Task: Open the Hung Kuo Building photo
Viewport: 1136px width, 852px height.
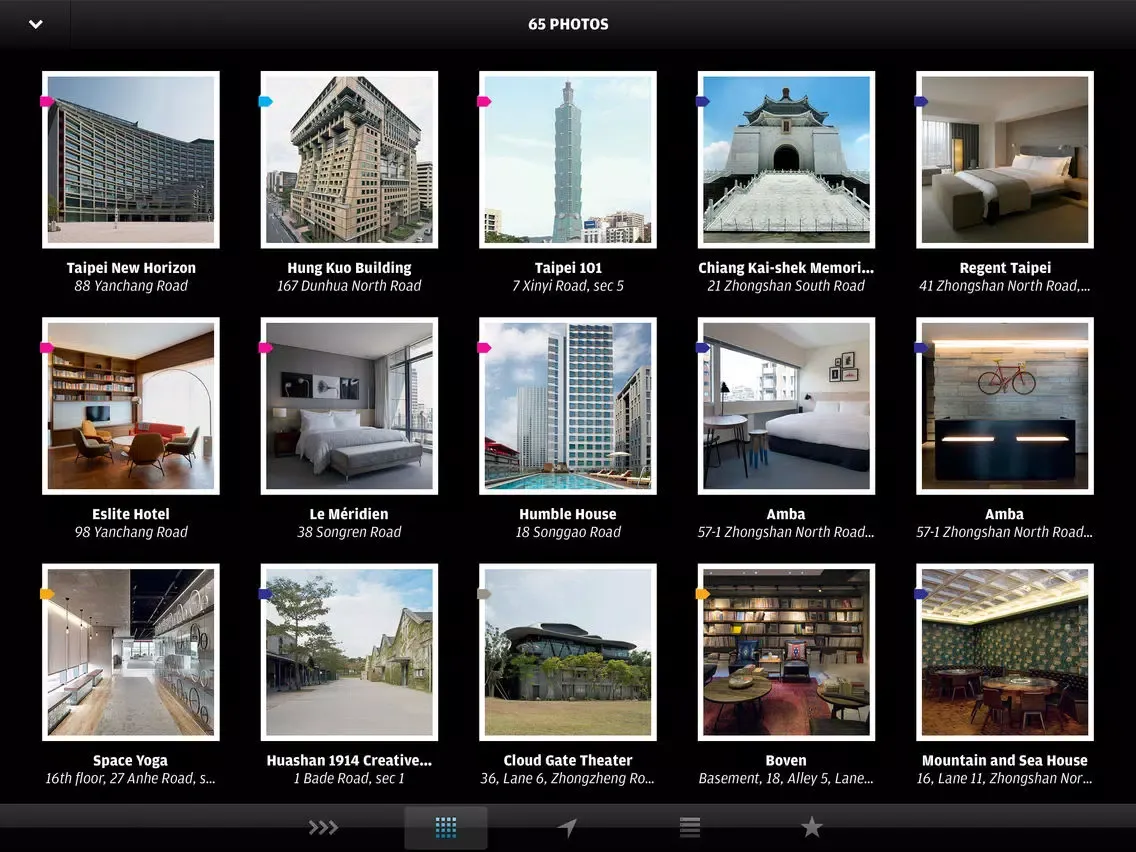Action: pos(349,159)
